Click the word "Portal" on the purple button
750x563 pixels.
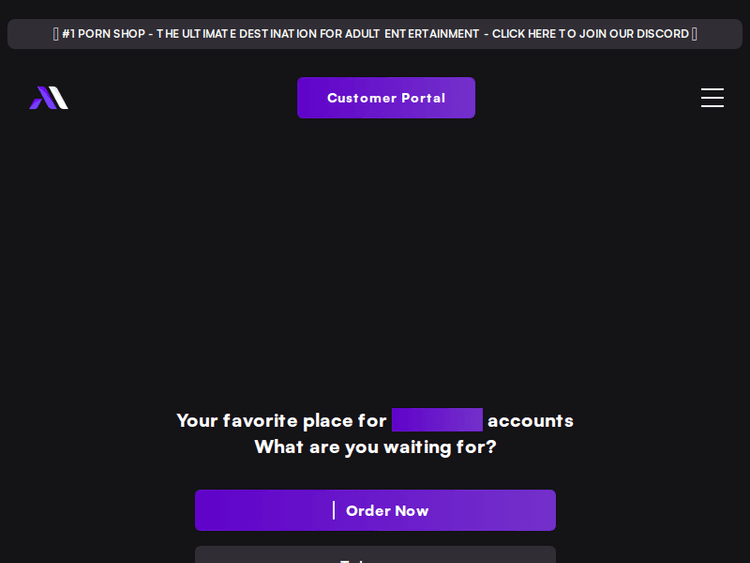pos(423,98)
